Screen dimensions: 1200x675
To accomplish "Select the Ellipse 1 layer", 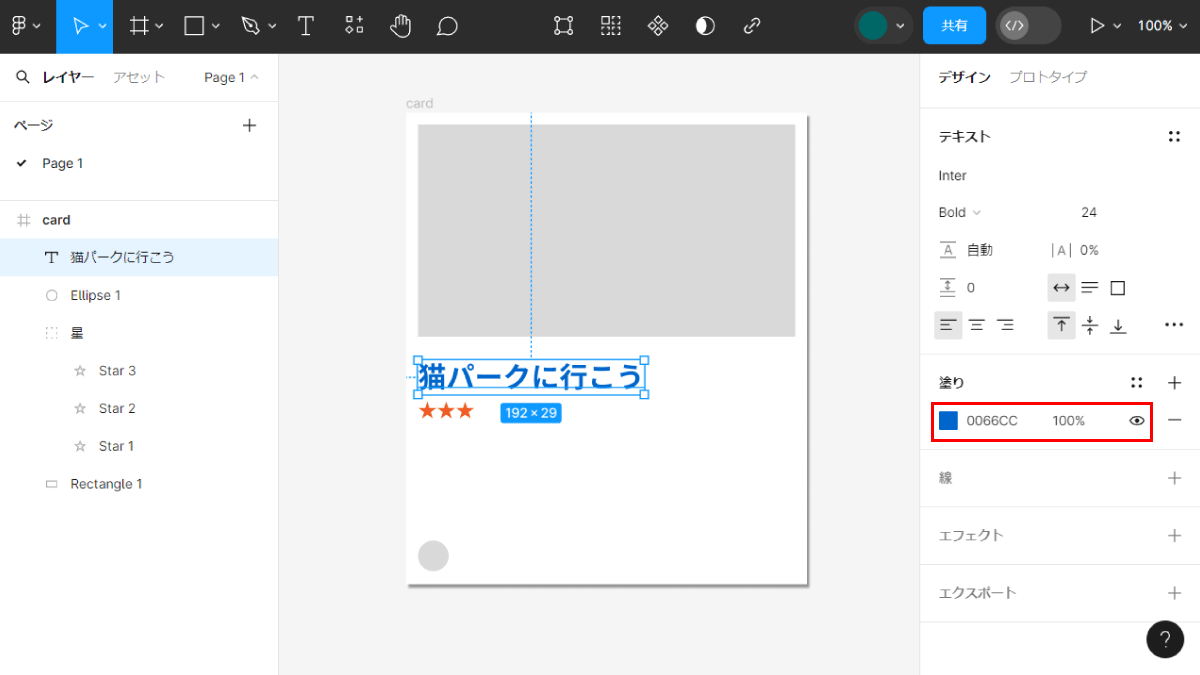I will click(x=139, y=295).
